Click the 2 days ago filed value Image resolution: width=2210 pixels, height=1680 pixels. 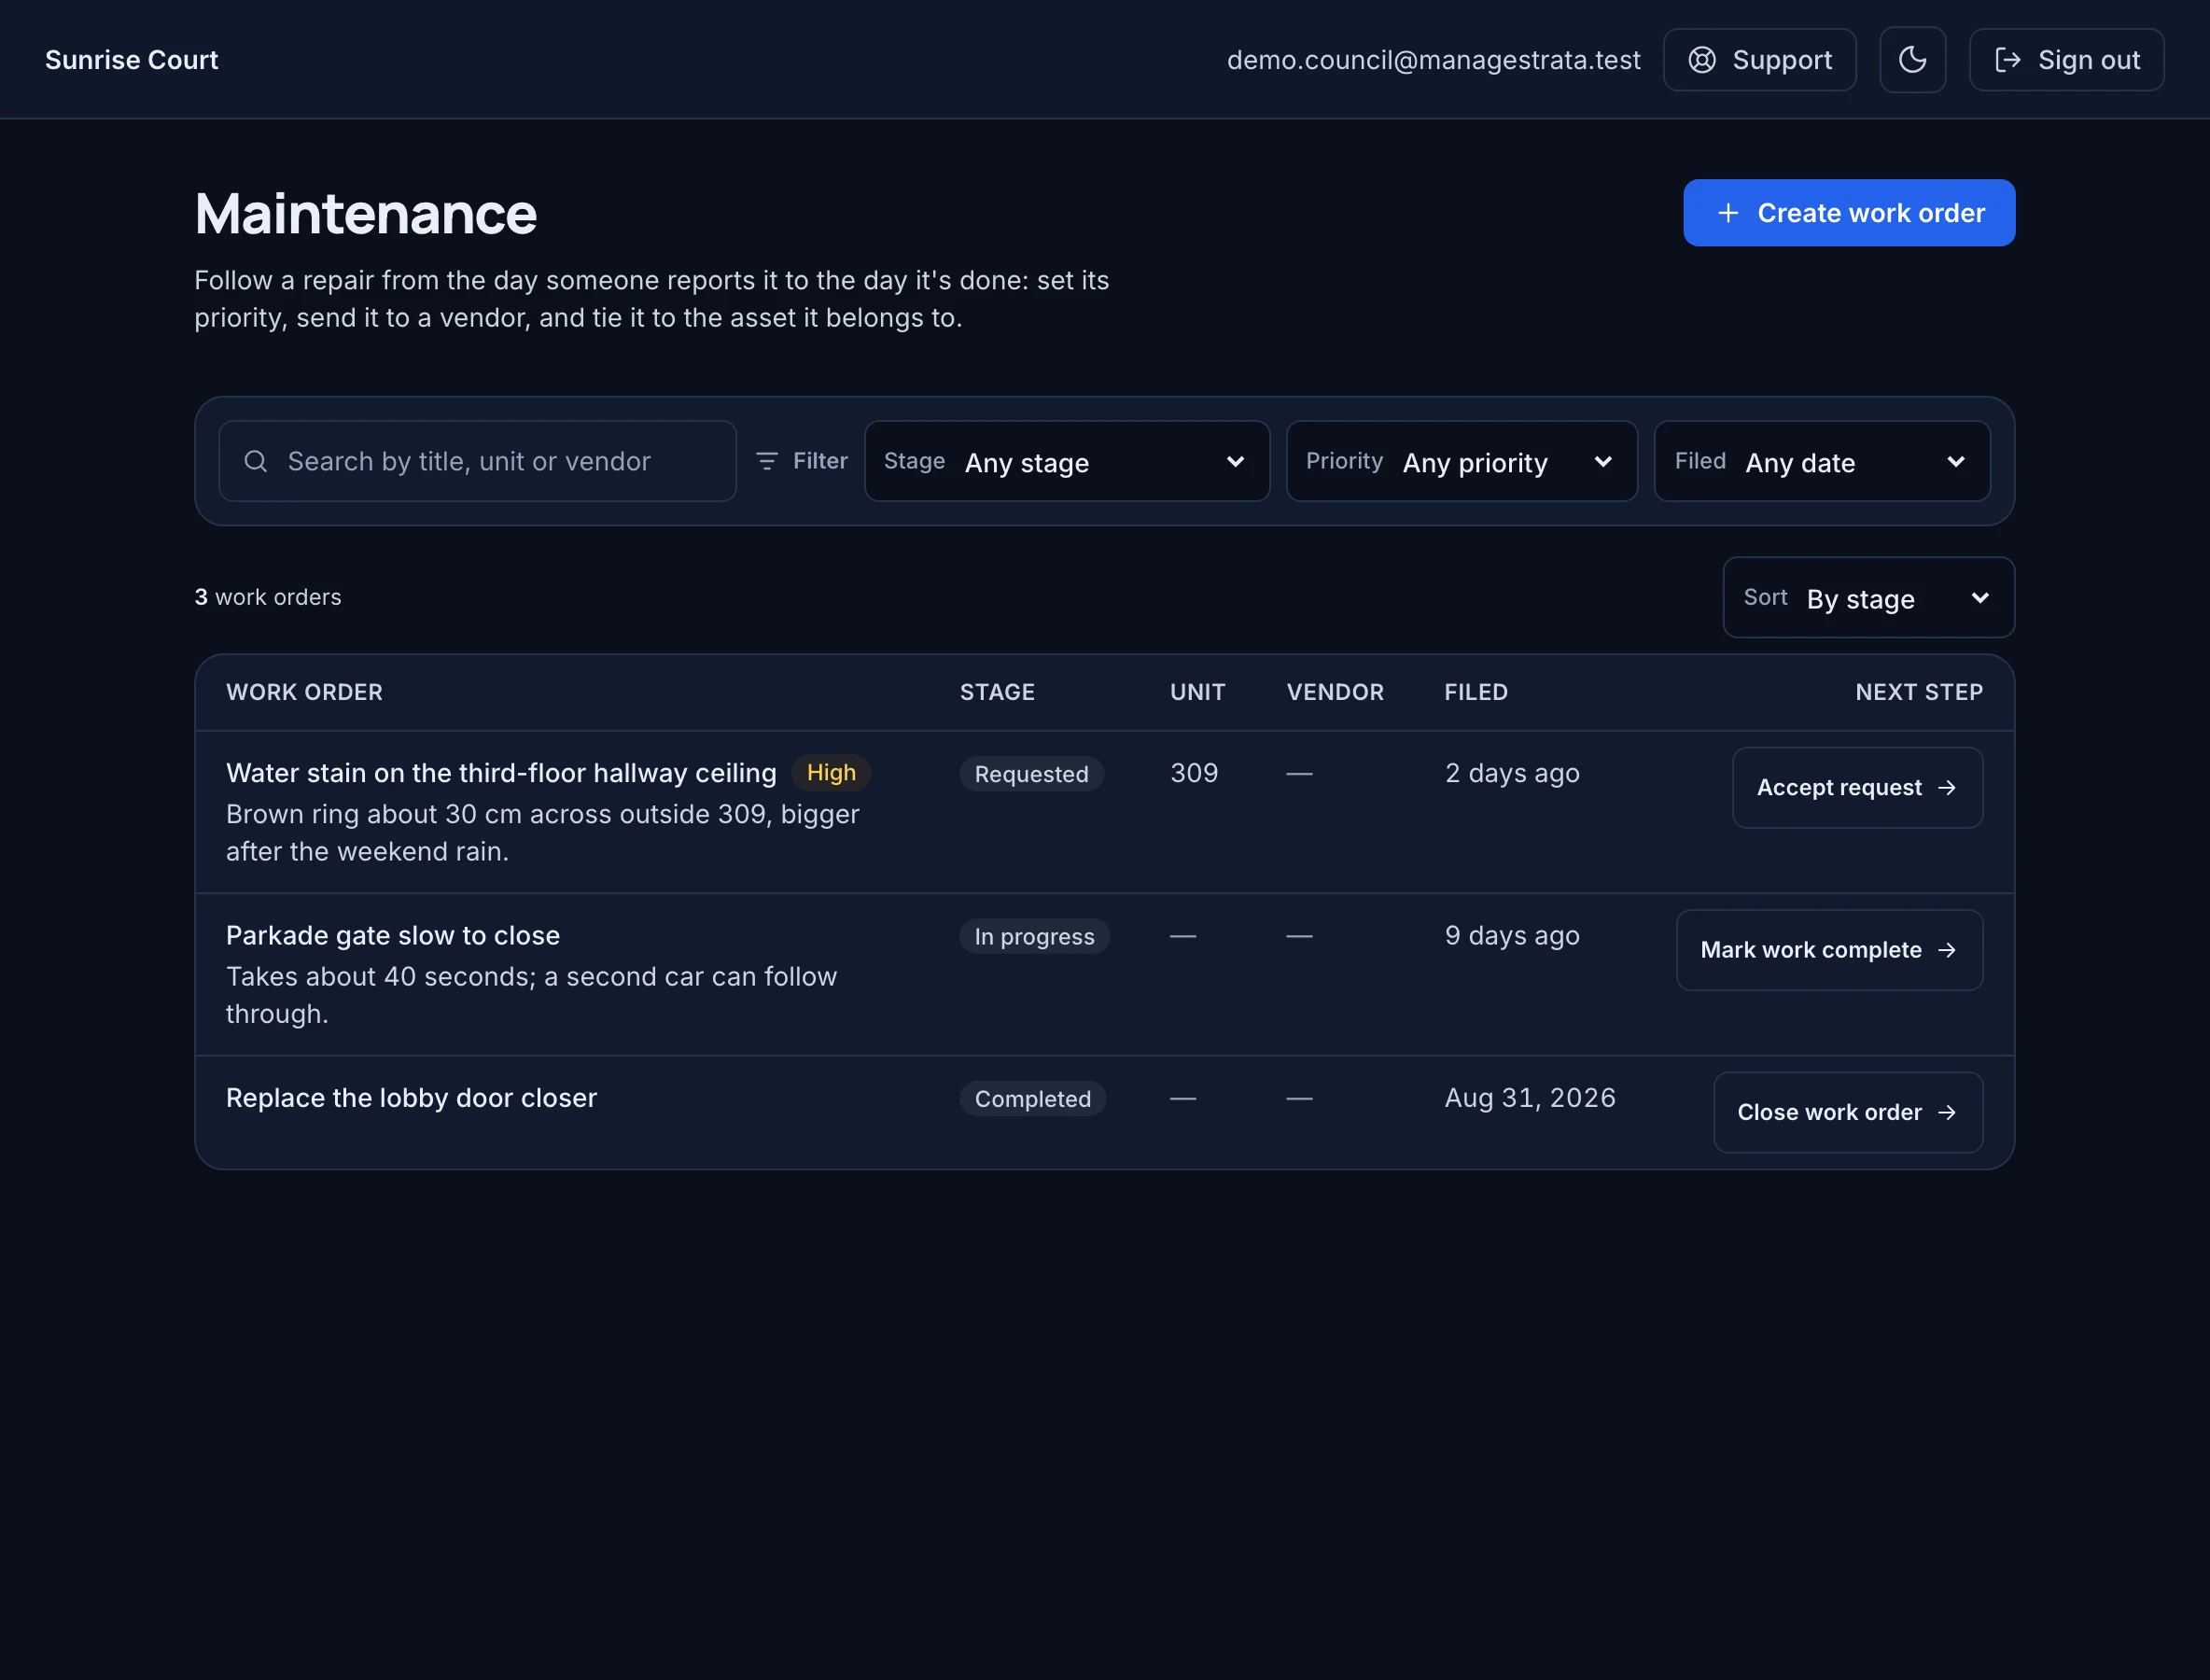pyautogui.click(x=1512, y=773)
